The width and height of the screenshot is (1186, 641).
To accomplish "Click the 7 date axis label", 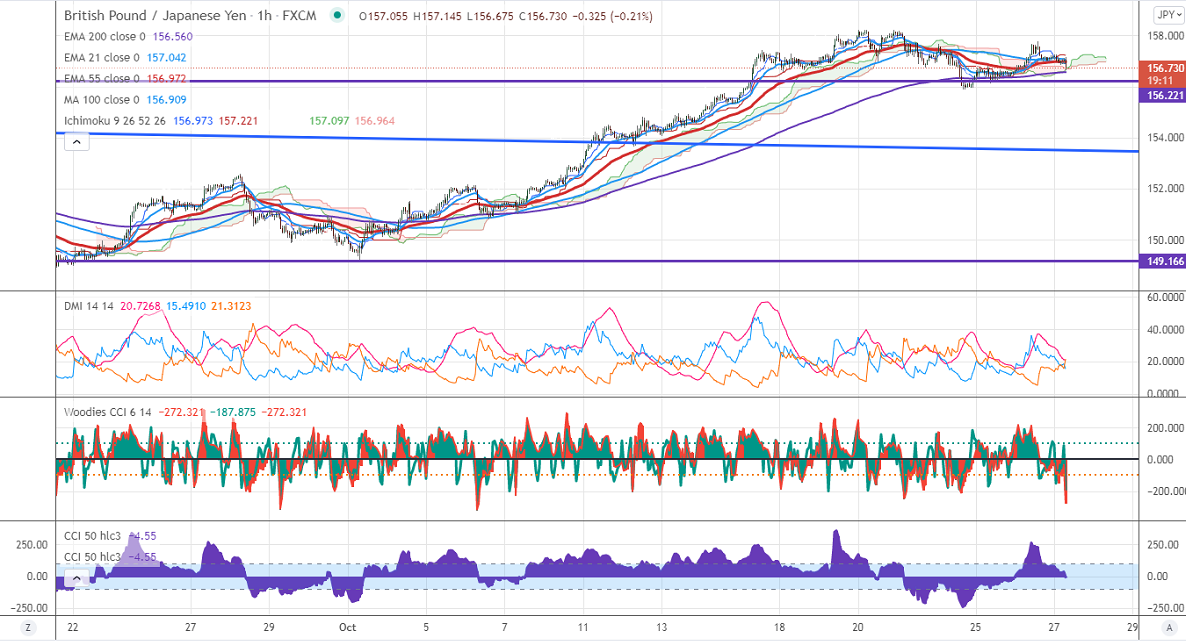I will 505,627.
